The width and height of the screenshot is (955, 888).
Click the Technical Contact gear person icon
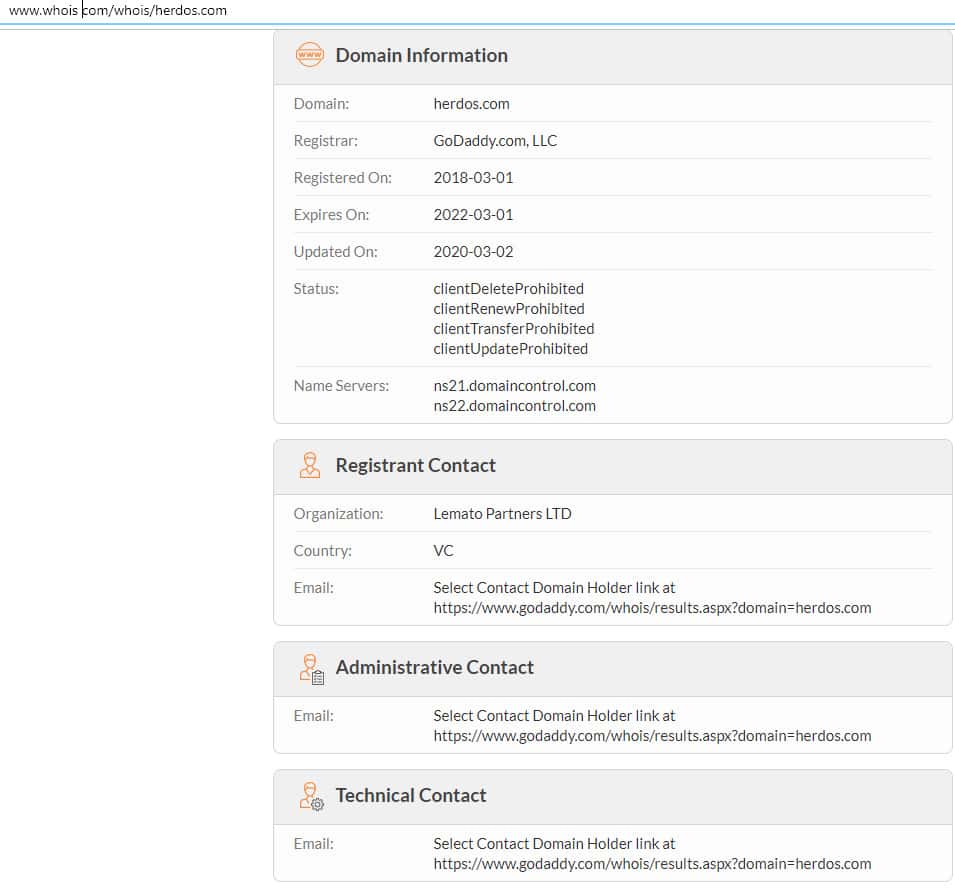(x=311, y=796)
